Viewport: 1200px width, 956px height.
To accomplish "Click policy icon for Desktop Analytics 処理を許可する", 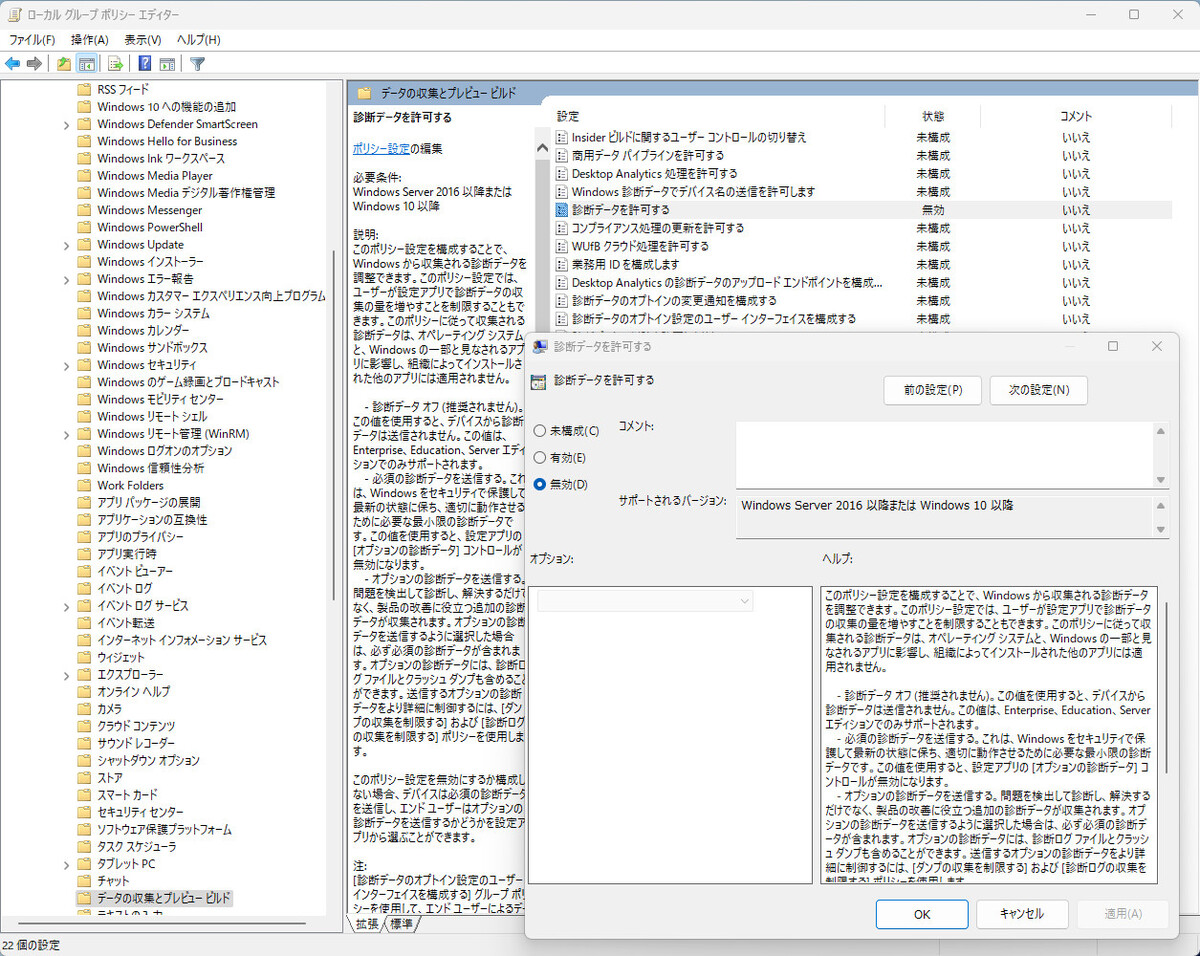I will tap(562, 173).
